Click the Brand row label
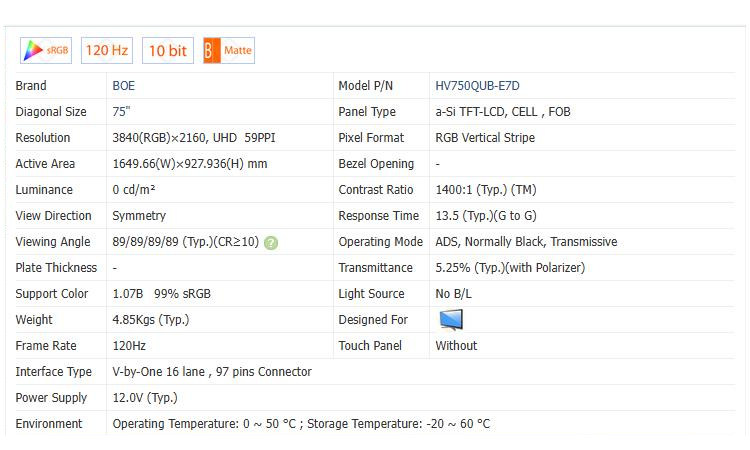The width and height of the screenshot is (750, 450). point(31,86)
